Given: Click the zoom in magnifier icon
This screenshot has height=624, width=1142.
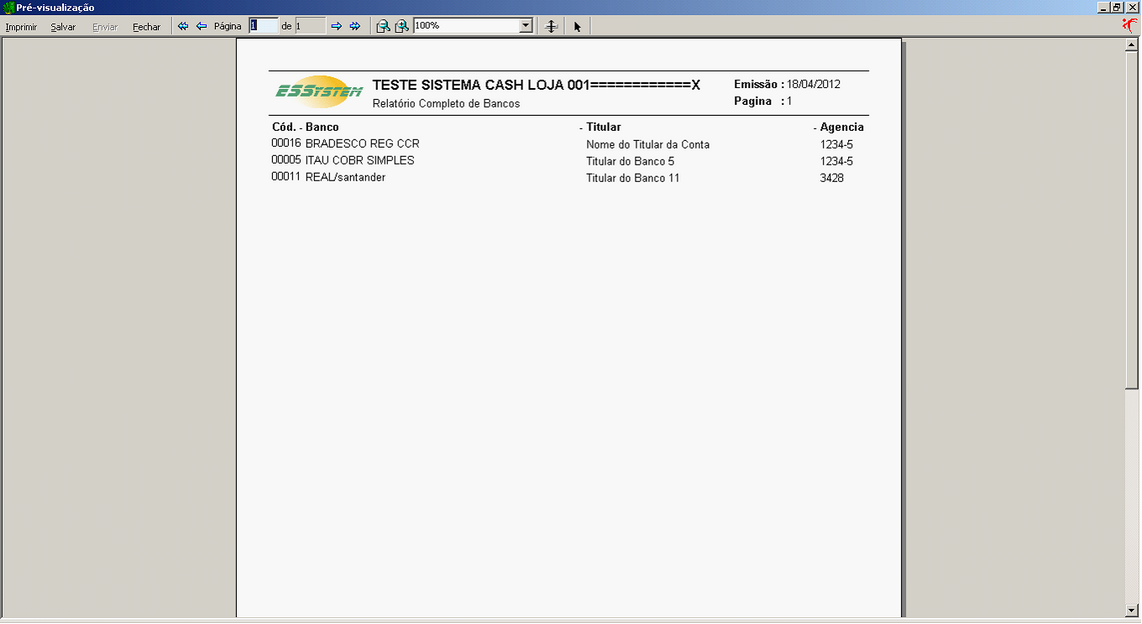Looking at the screenshot, I should point(401,26).
